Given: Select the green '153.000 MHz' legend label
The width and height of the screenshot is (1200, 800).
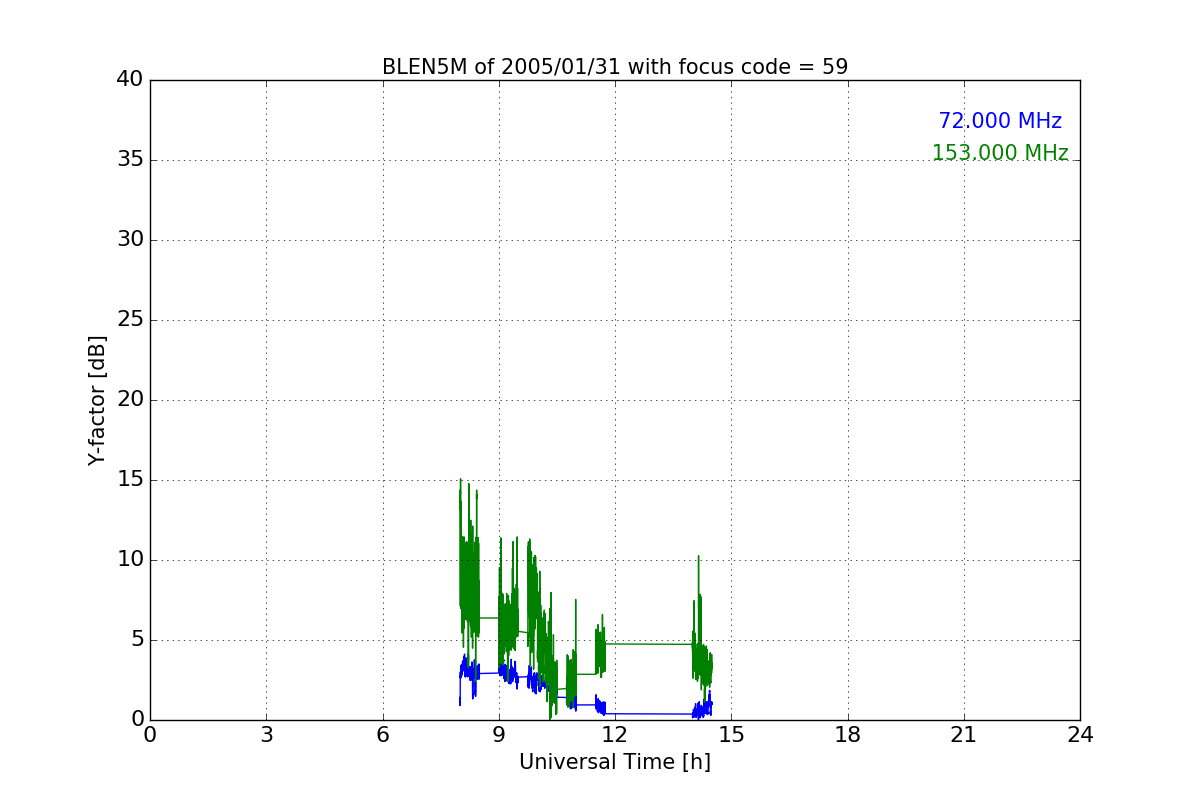Looking at the screenshot, I should (x=1000, y=153).
